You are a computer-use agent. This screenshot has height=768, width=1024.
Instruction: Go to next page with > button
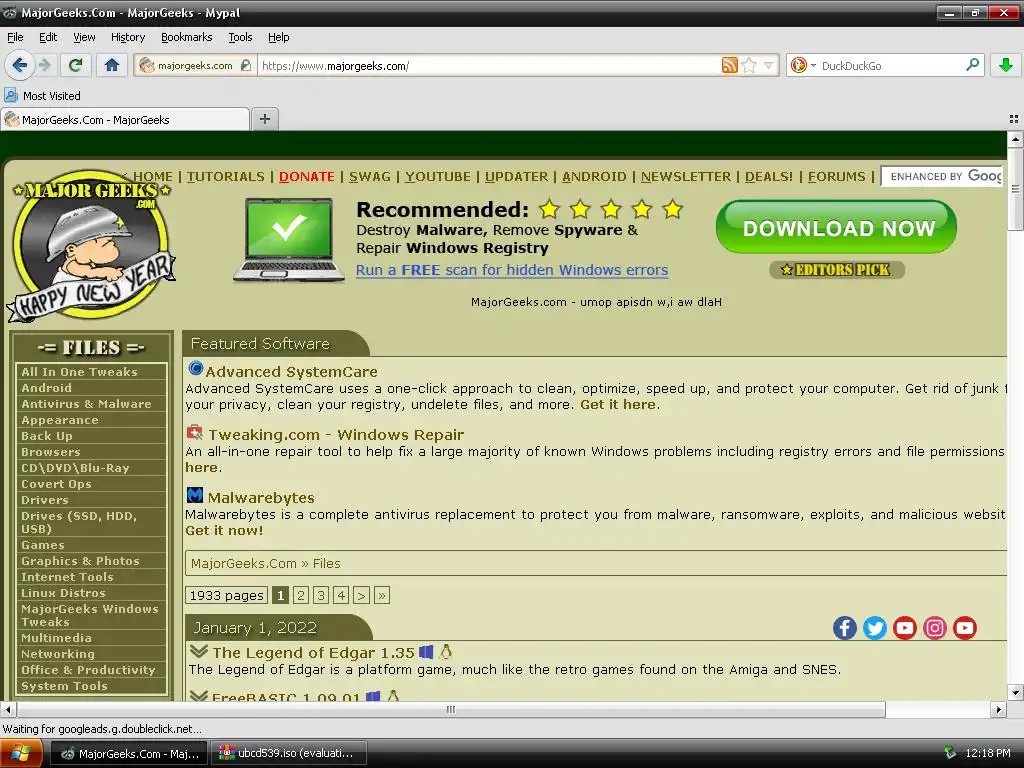point(361,595)
